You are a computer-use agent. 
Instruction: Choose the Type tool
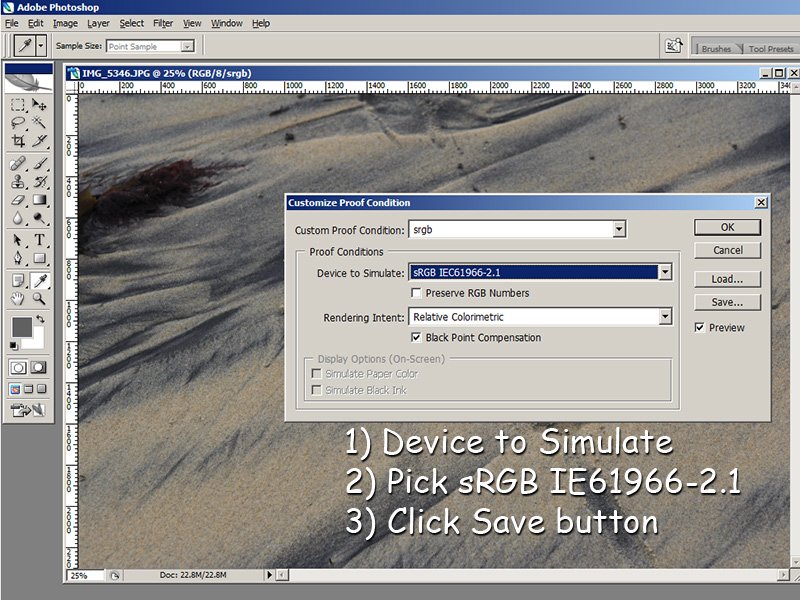[40, 240]
